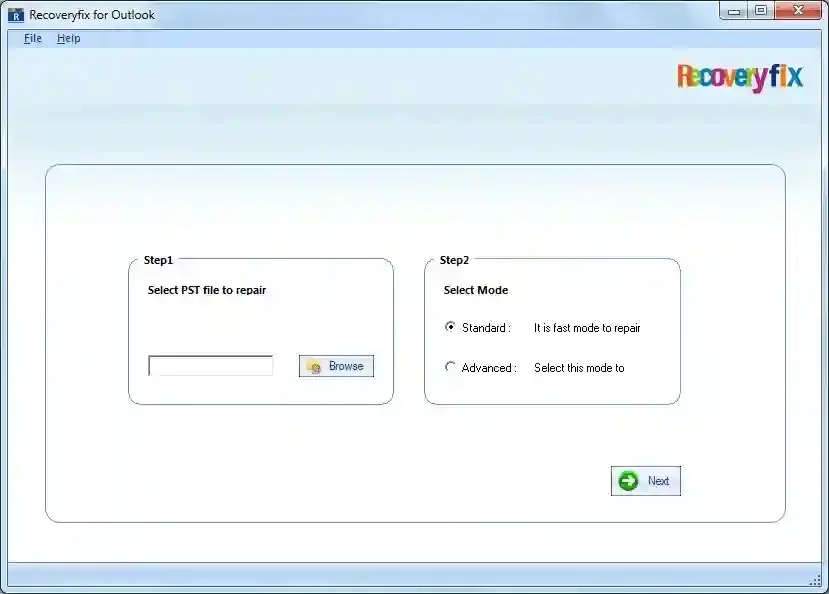Click the 'Select this mode to' description
This screenshot has width=829, height=594.
coord(579,368)
